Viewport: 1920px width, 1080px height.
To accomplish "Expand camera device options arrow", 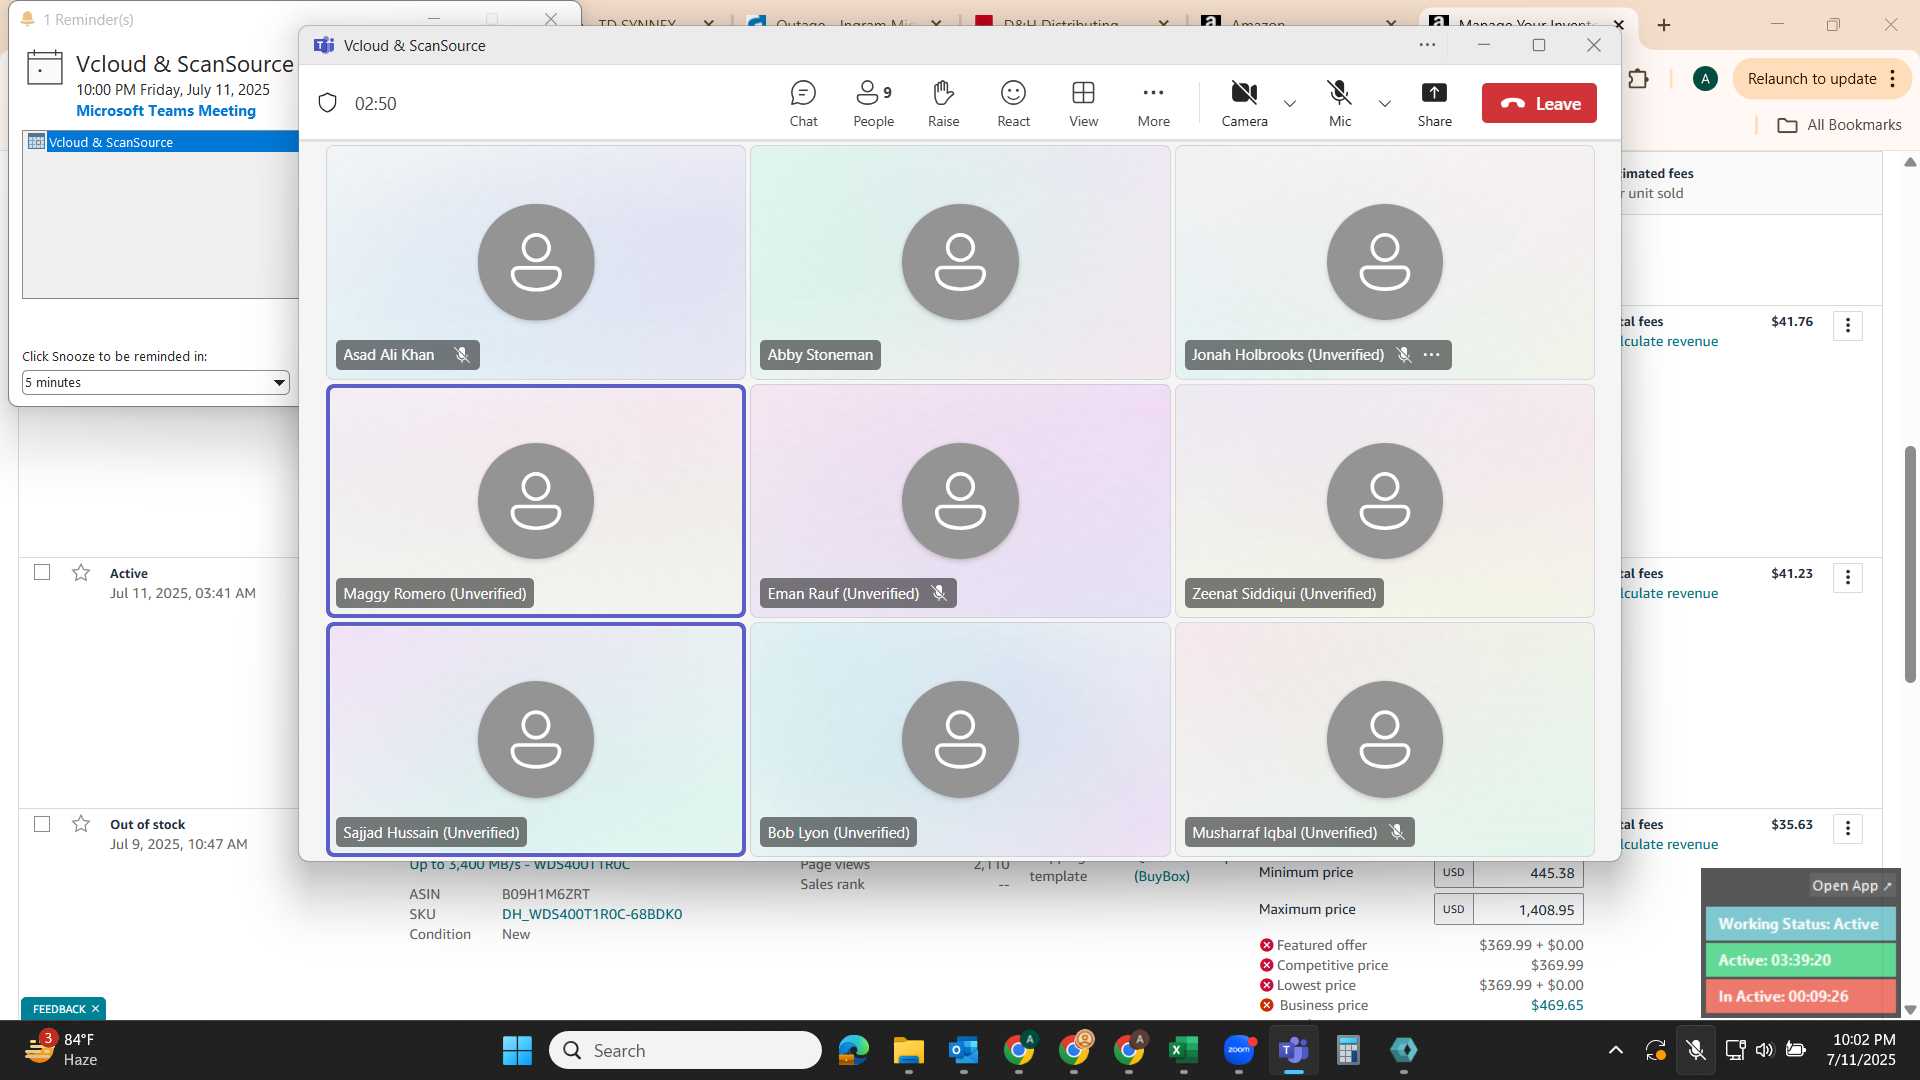I will [1290, 103].
